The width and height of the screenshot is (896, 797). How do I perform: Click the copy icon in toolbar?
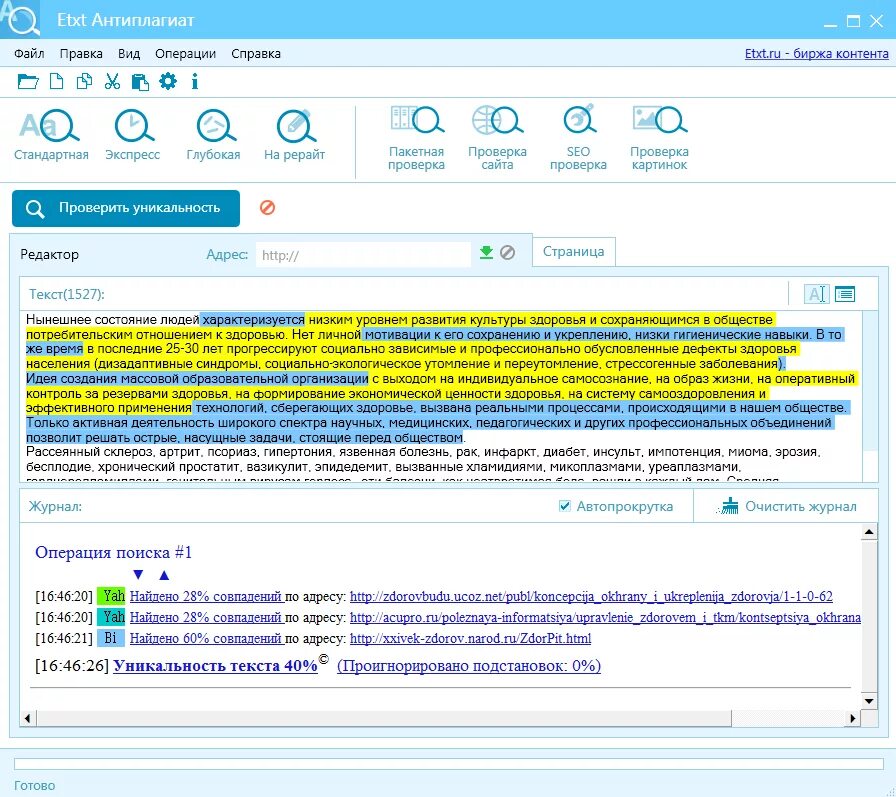tap(84, 82)
